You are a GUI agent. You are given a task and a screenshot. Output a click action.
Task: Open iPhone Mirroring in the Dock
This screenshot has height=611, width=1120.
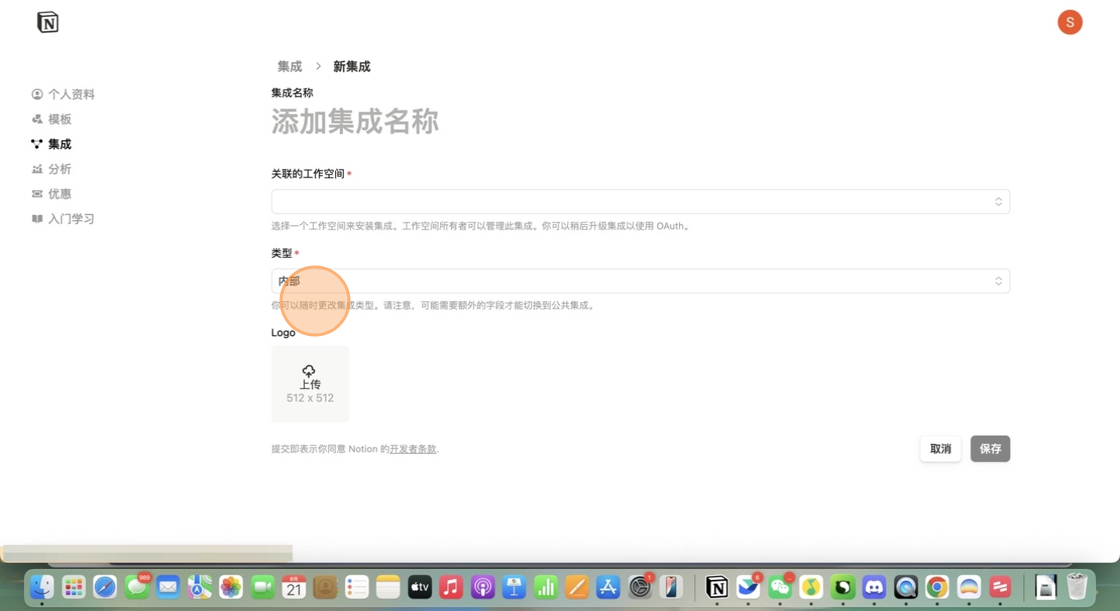click(x=671, y=587)
